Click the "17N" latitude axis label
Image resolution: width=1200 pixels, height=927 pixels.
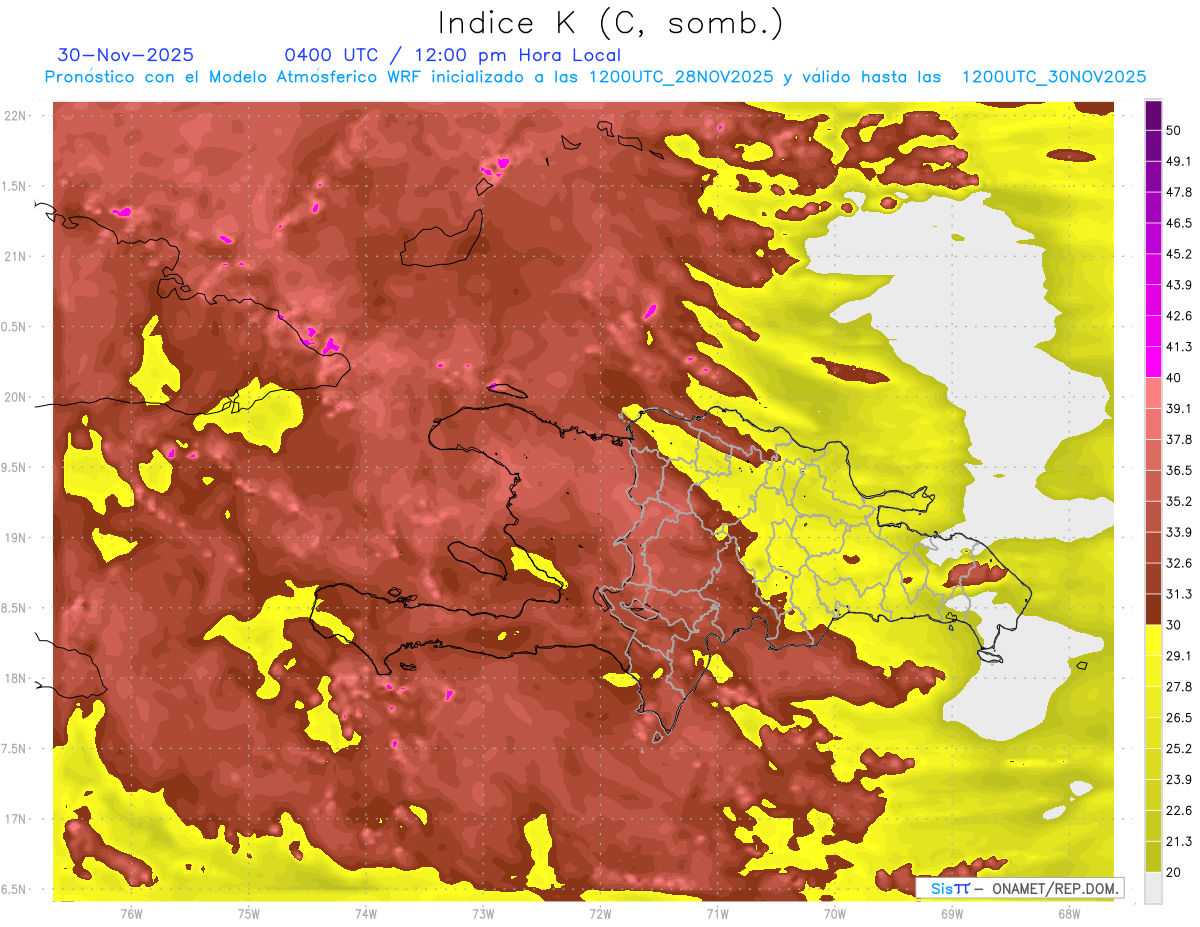[15, 819]
